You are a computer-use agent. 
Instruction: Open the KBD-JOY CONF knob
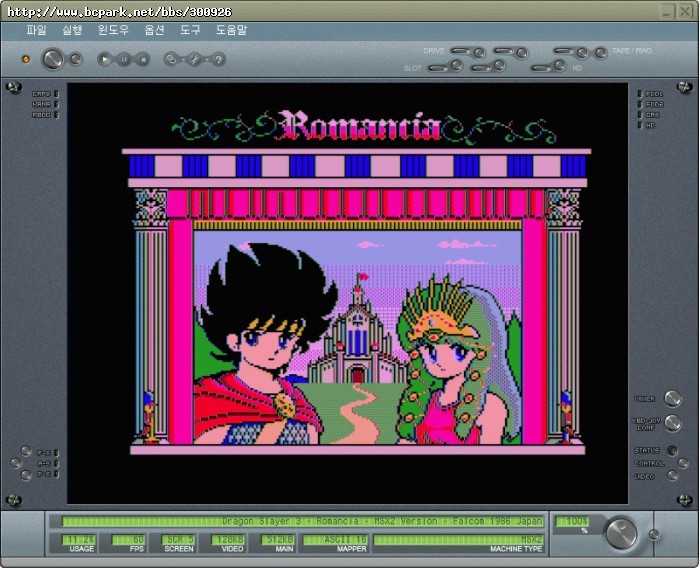click(x=672, y=423)
